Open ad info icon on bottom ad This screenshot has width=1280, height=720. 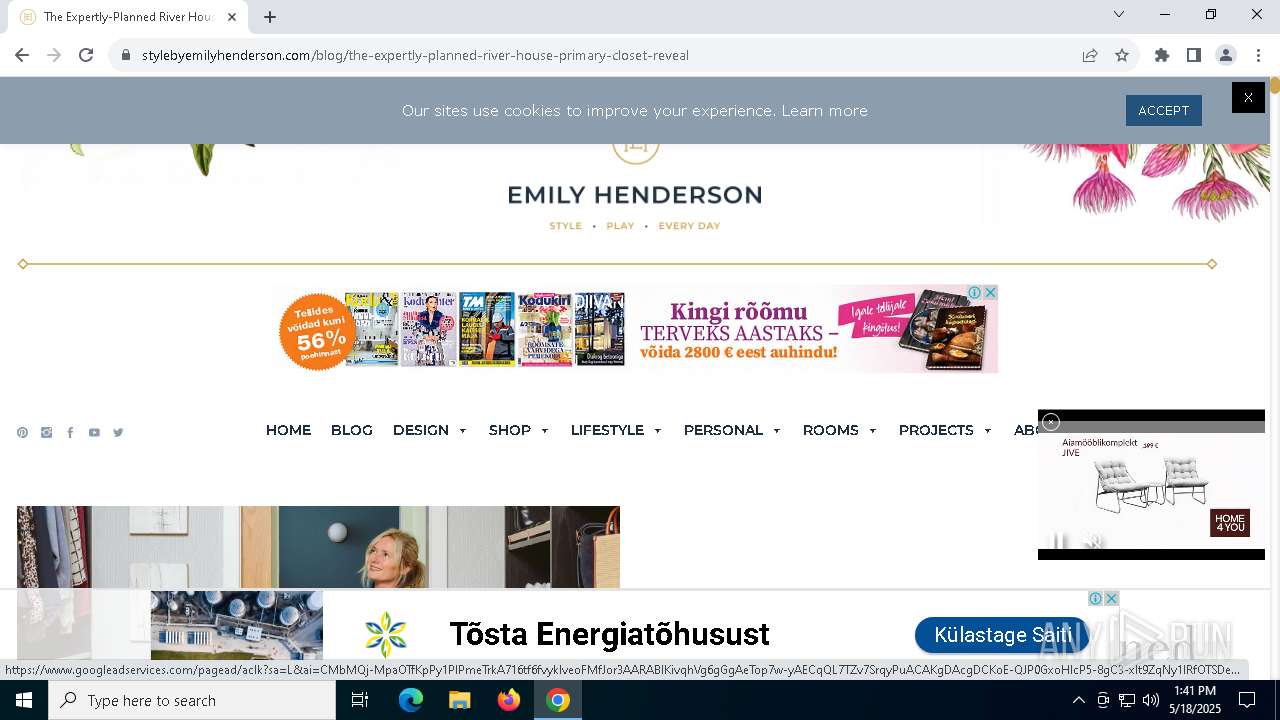(1096, 598)
